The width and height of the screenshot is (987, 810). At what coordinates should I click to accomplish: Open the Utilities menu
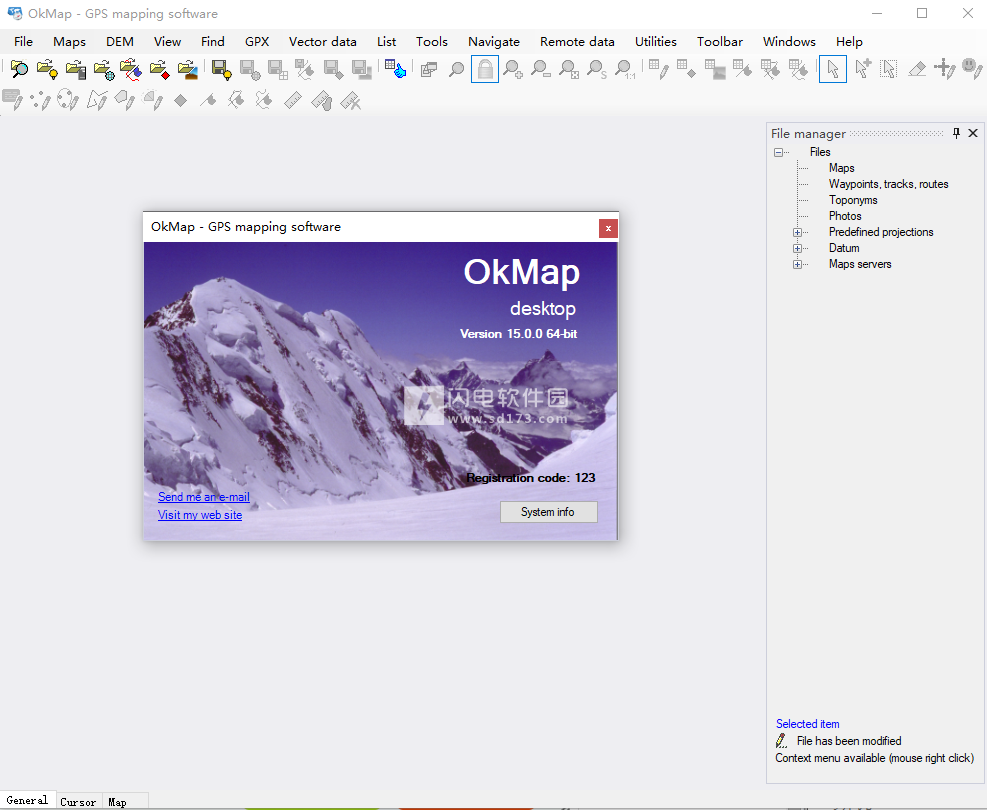click(x=655, y=42)
